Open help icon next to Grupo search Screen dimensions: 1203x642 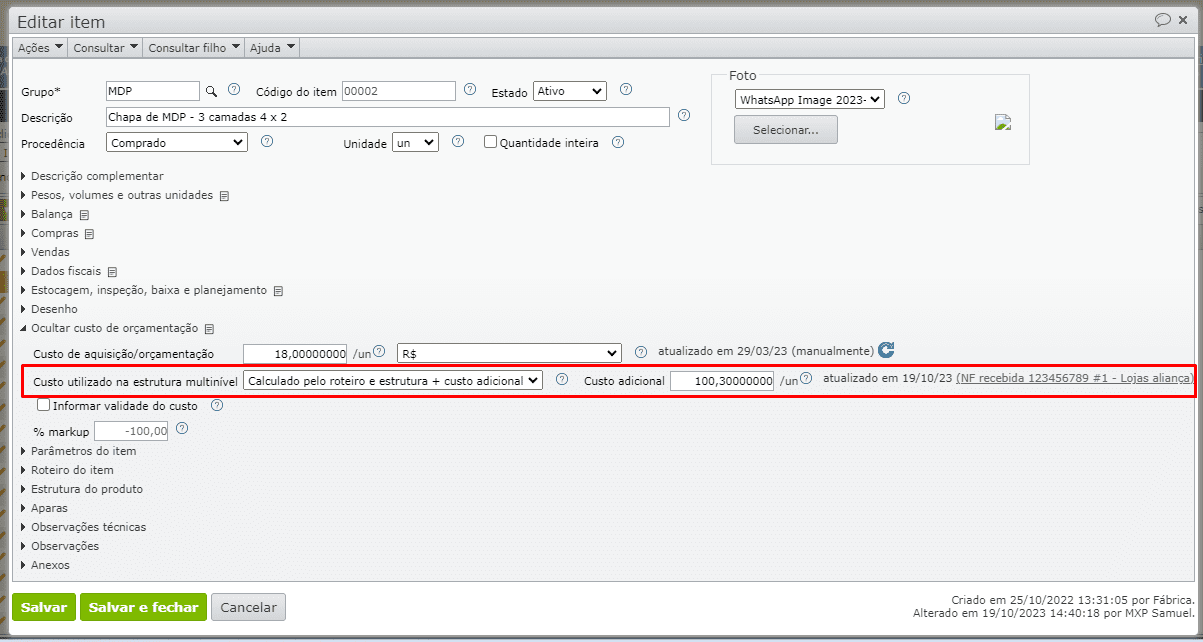(x=234, y=89)
